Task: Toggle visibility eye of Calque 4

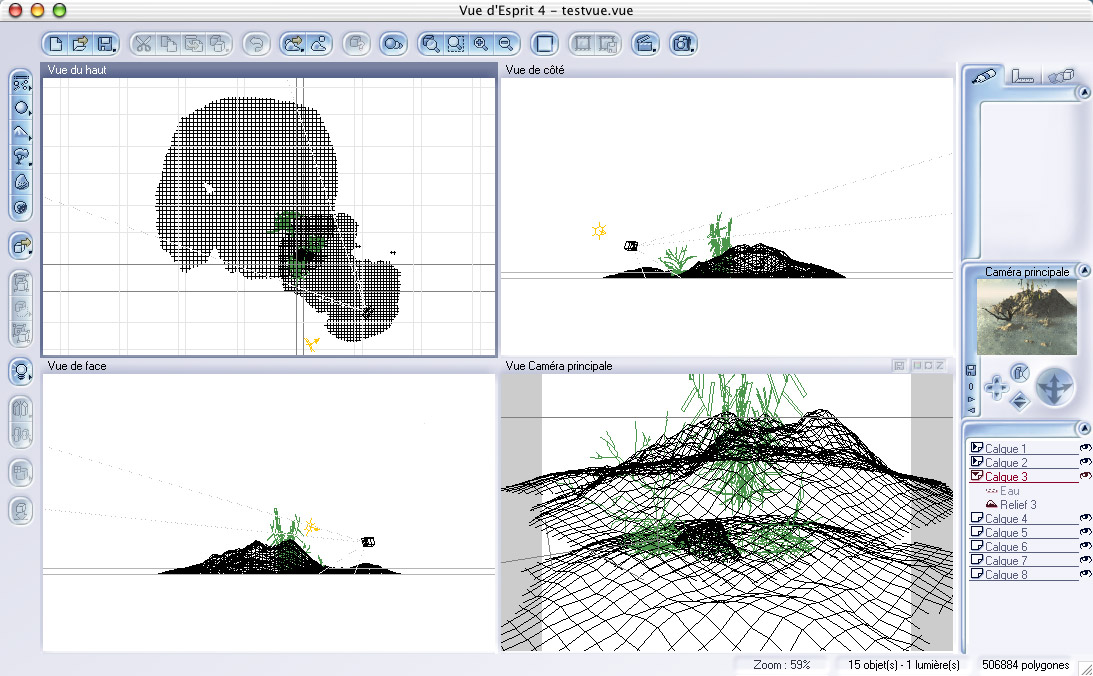Action: tap(1085, 518)
